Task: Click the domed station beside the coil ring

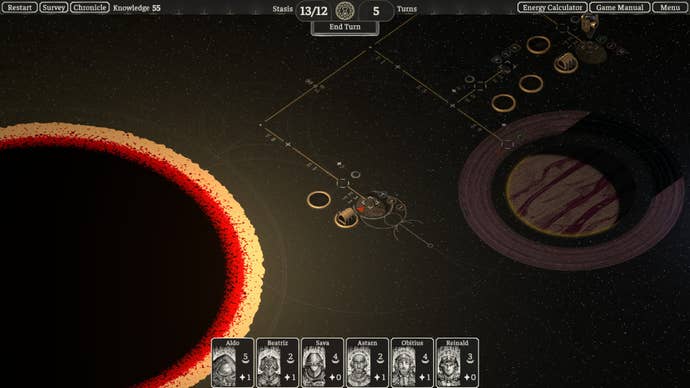Action: click(592, 52)
